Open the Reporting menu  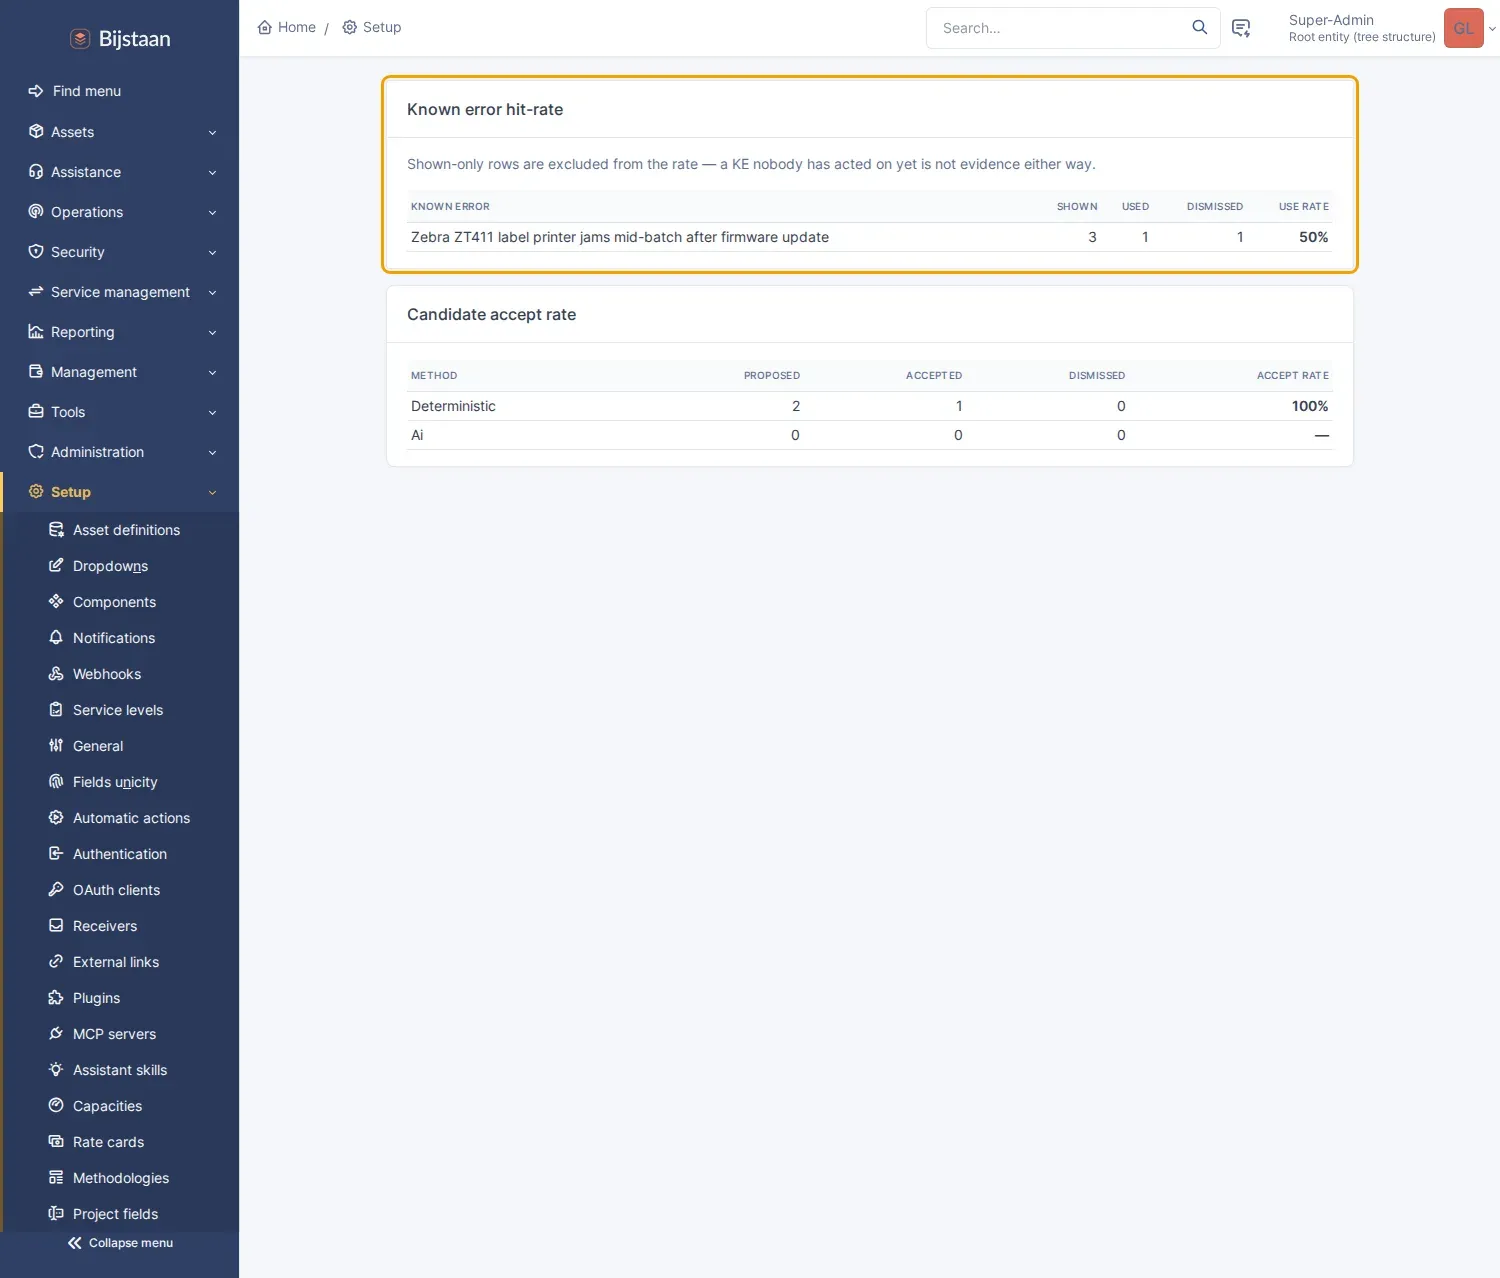(x=120, y=332)
